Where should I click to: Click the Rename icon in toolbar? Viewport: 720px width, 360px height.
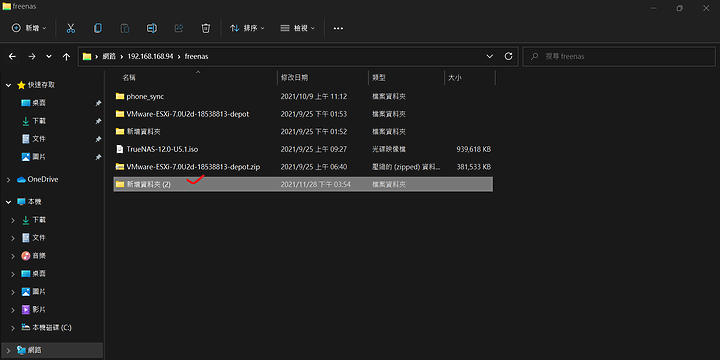tap(152, 28)
